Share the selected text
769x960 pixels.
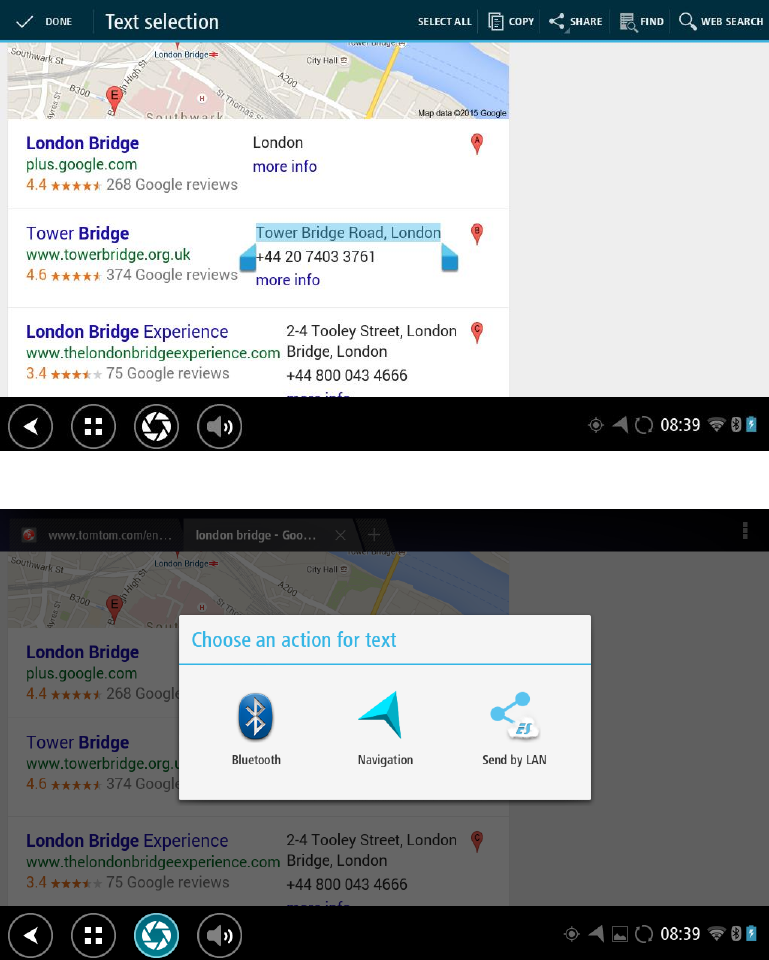click(x=576, y=21)
